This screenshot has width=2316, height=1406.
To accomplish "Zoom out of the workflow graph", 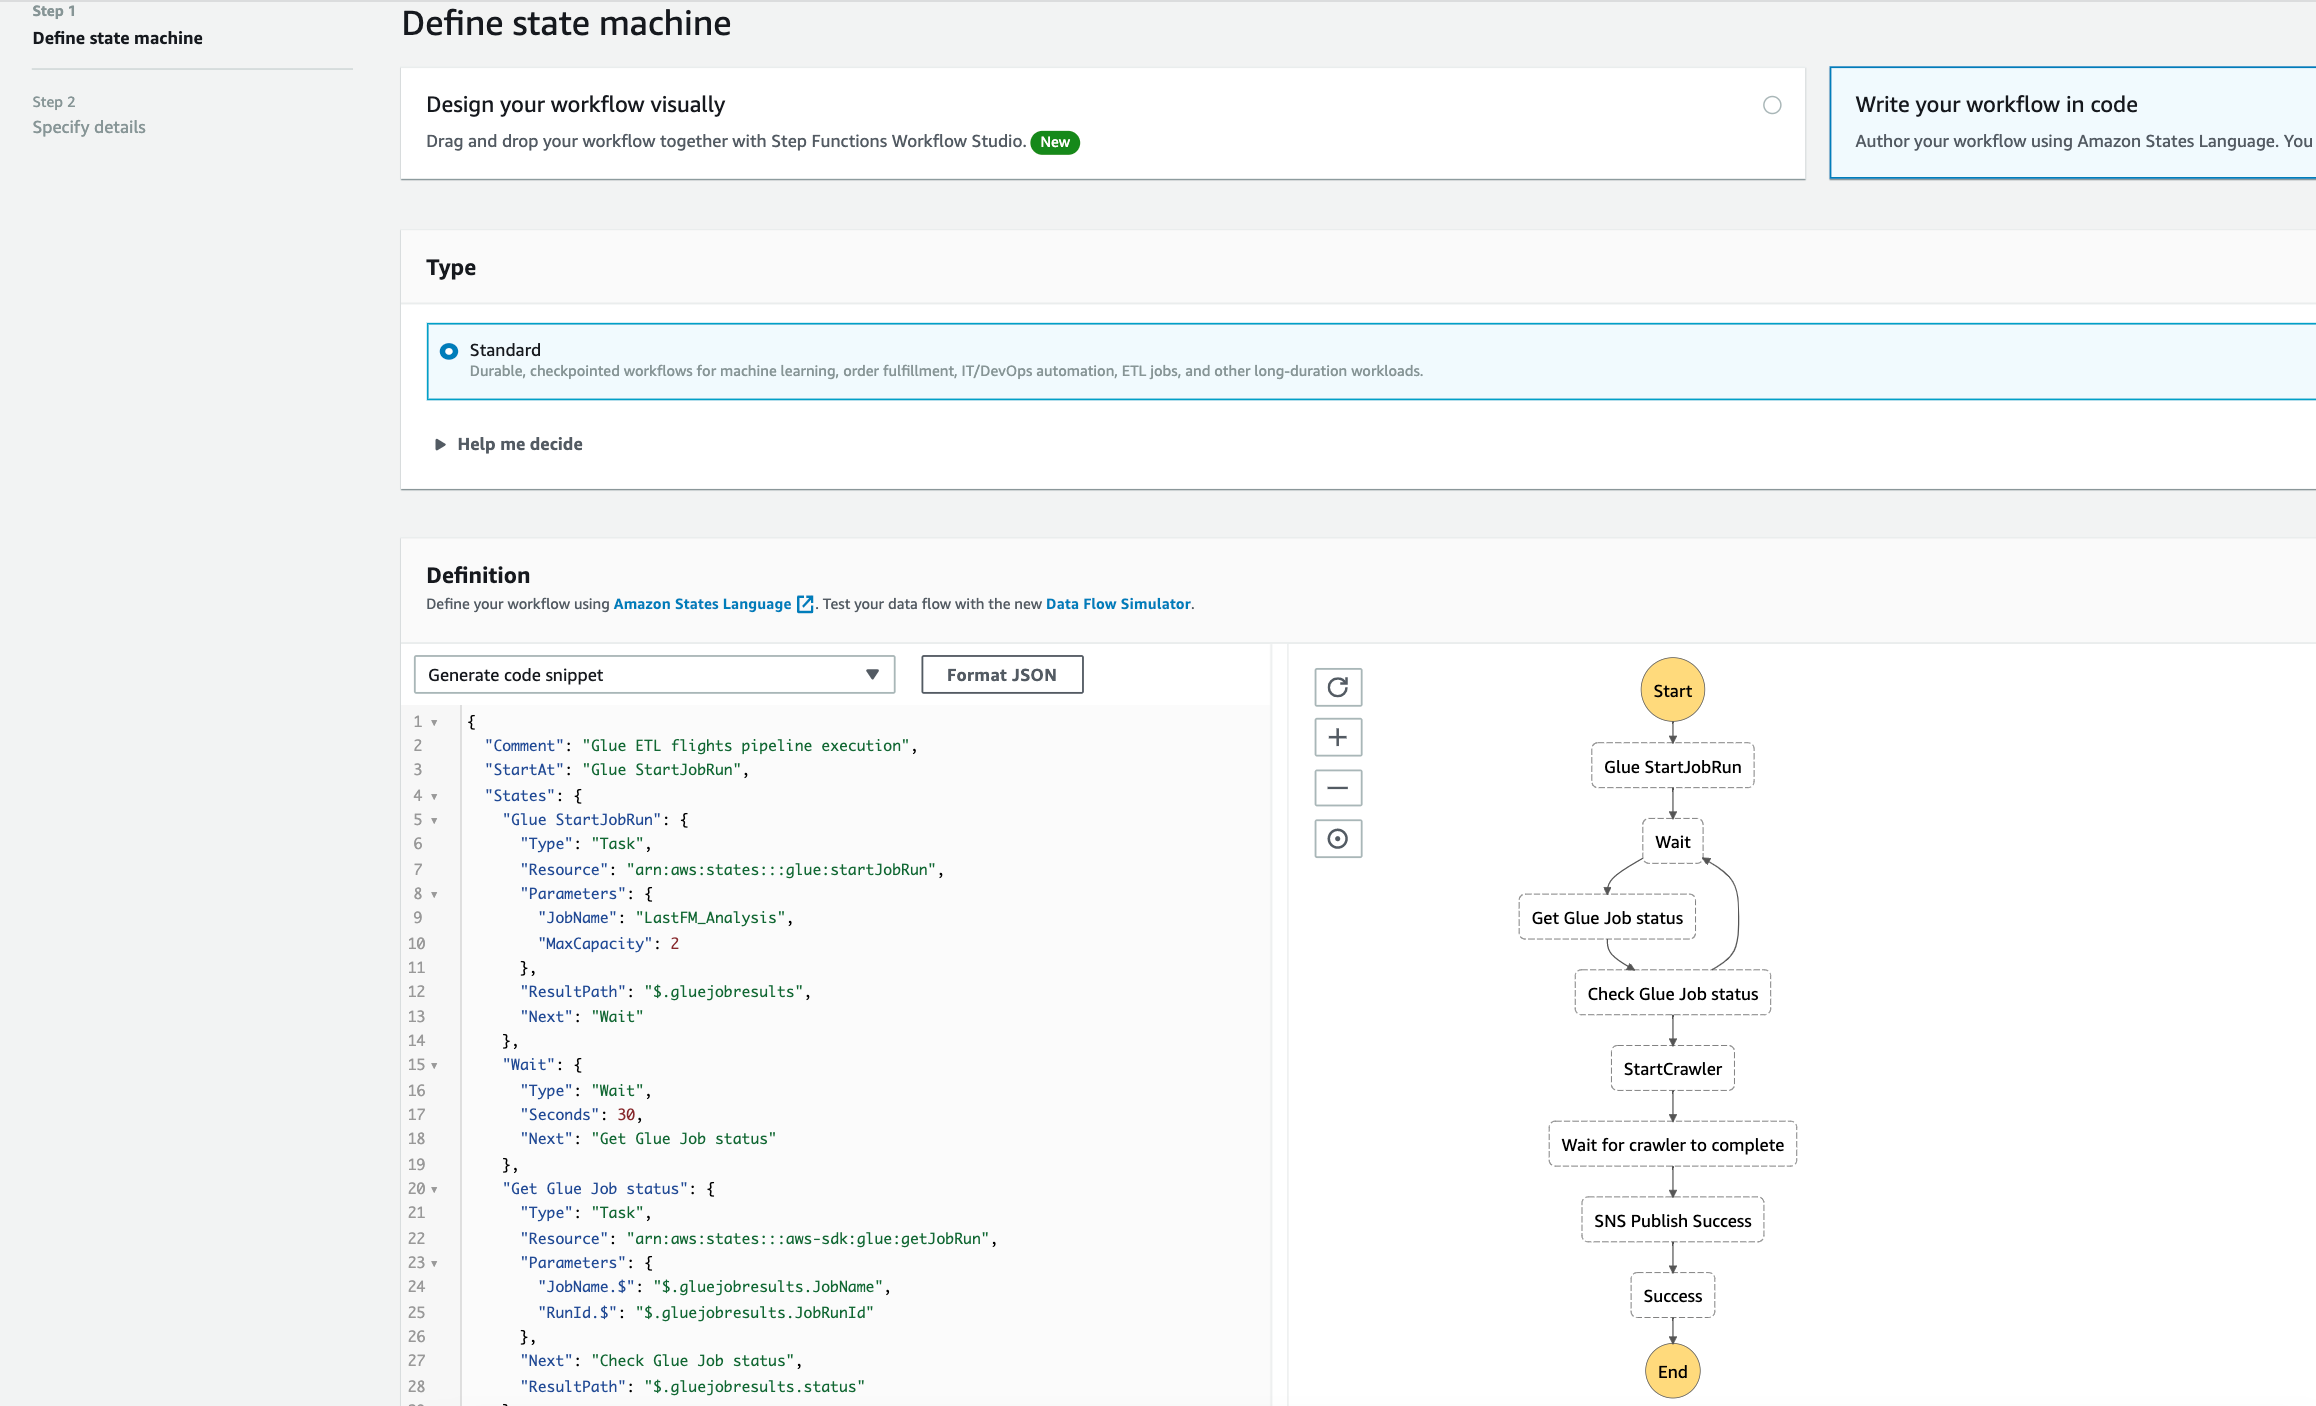I will [1337, 788].
